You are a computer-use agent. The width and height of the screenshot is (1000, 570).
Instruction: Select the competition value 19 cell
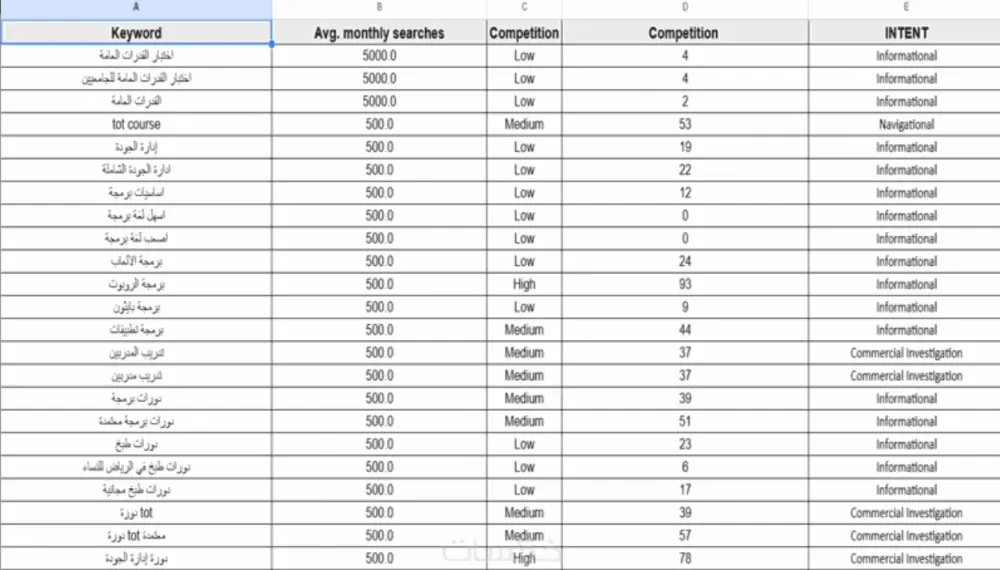(x=685, y=147)
